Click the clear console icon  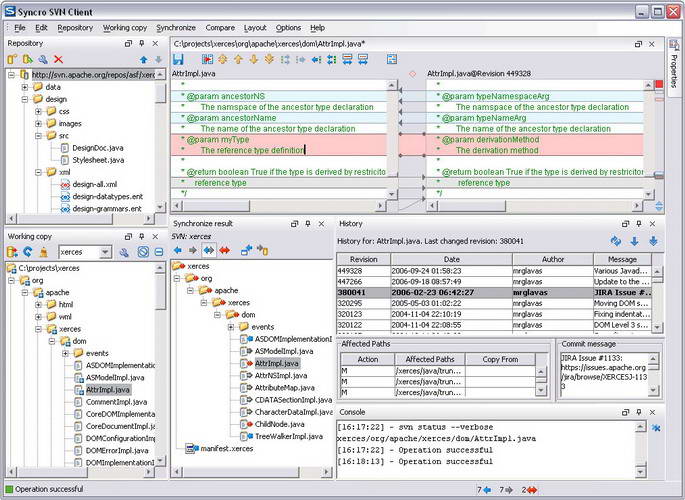[656, 428]
